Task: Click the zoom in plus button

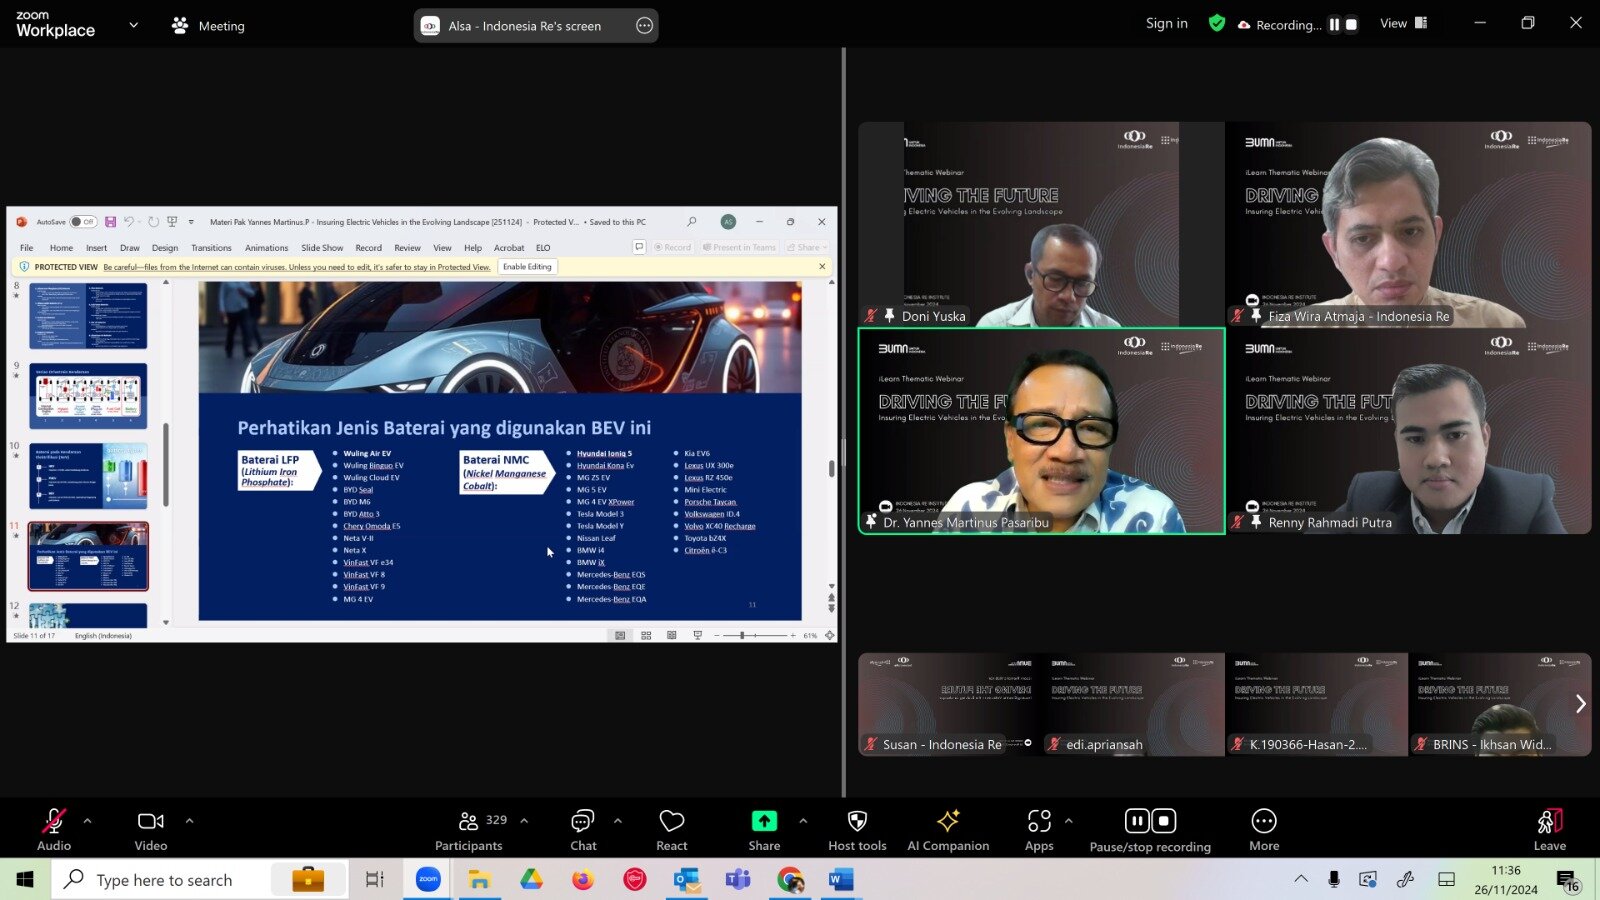Action: (x=793, y=635)
